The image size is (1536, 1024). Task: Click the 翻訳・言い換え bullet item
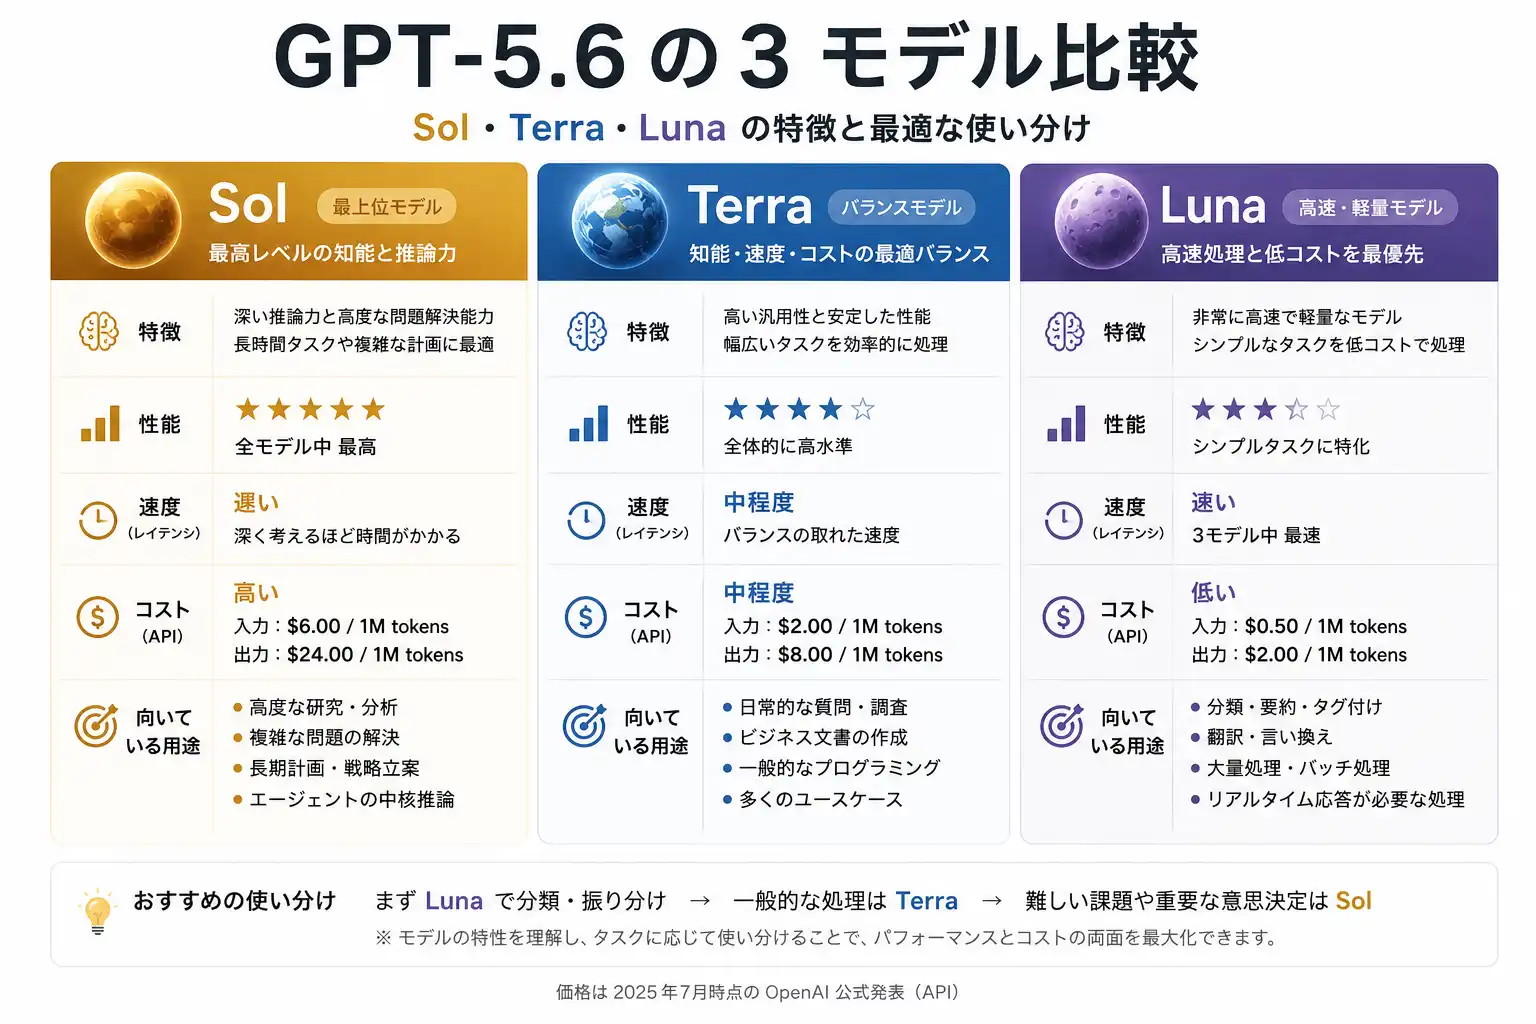point(1262,737)
